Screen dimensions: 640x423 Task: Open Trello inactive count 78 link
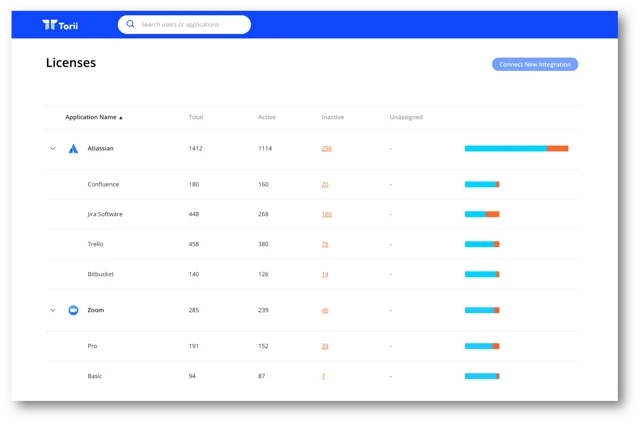325,244
